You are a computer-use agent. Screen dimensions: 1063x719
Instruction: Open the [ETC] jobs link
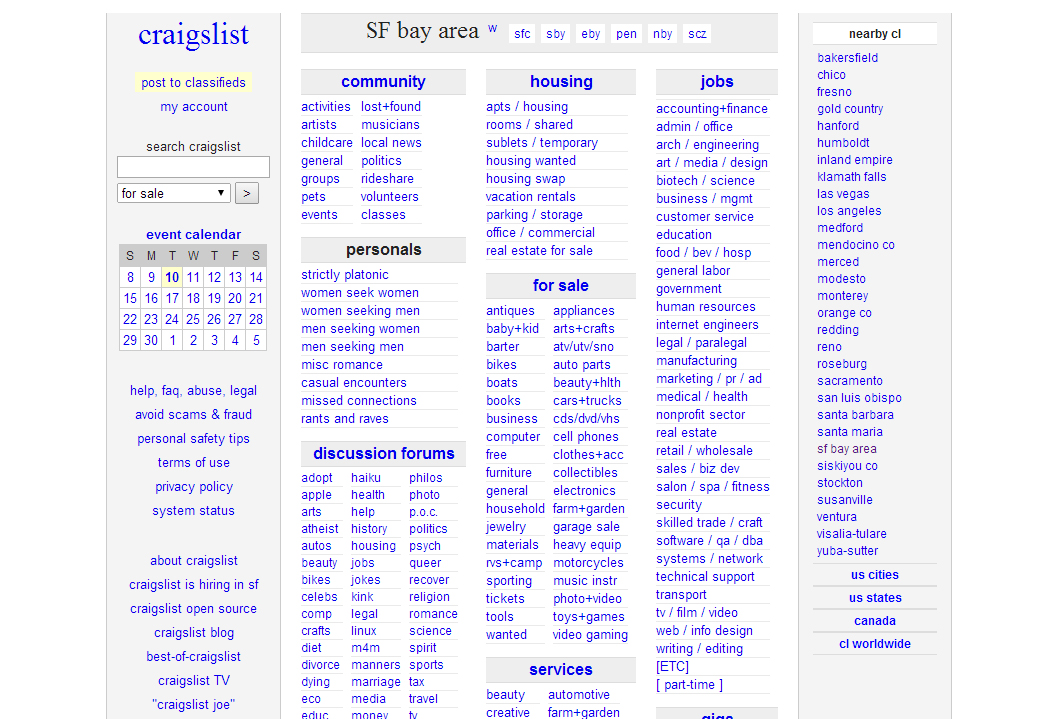tap(673, 667)
